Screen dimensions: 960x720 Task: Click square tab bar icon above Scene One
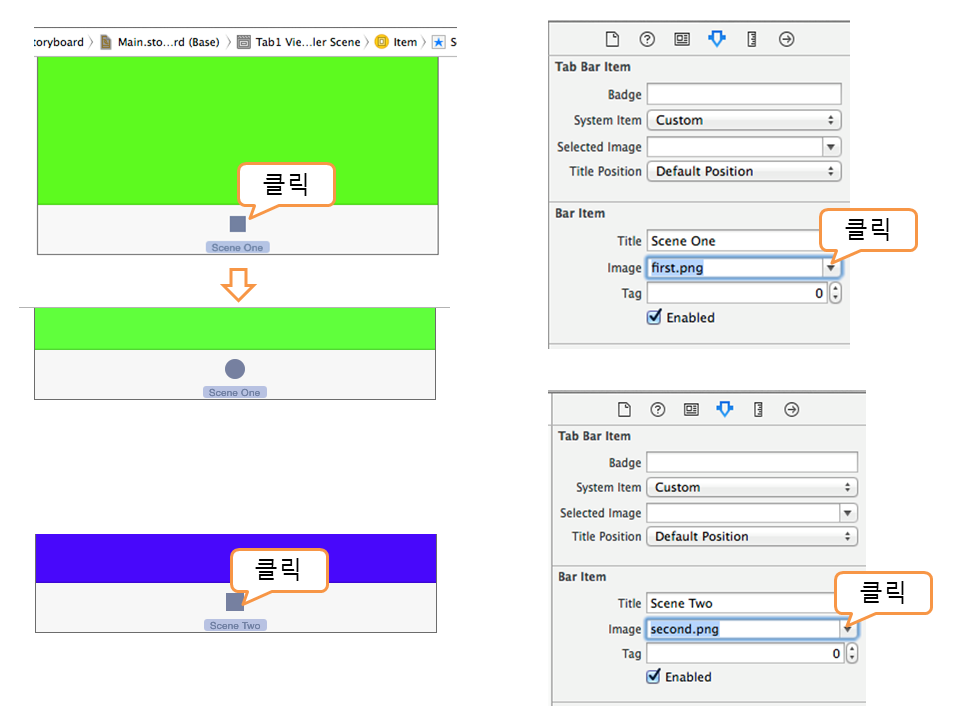pos(238,224)
